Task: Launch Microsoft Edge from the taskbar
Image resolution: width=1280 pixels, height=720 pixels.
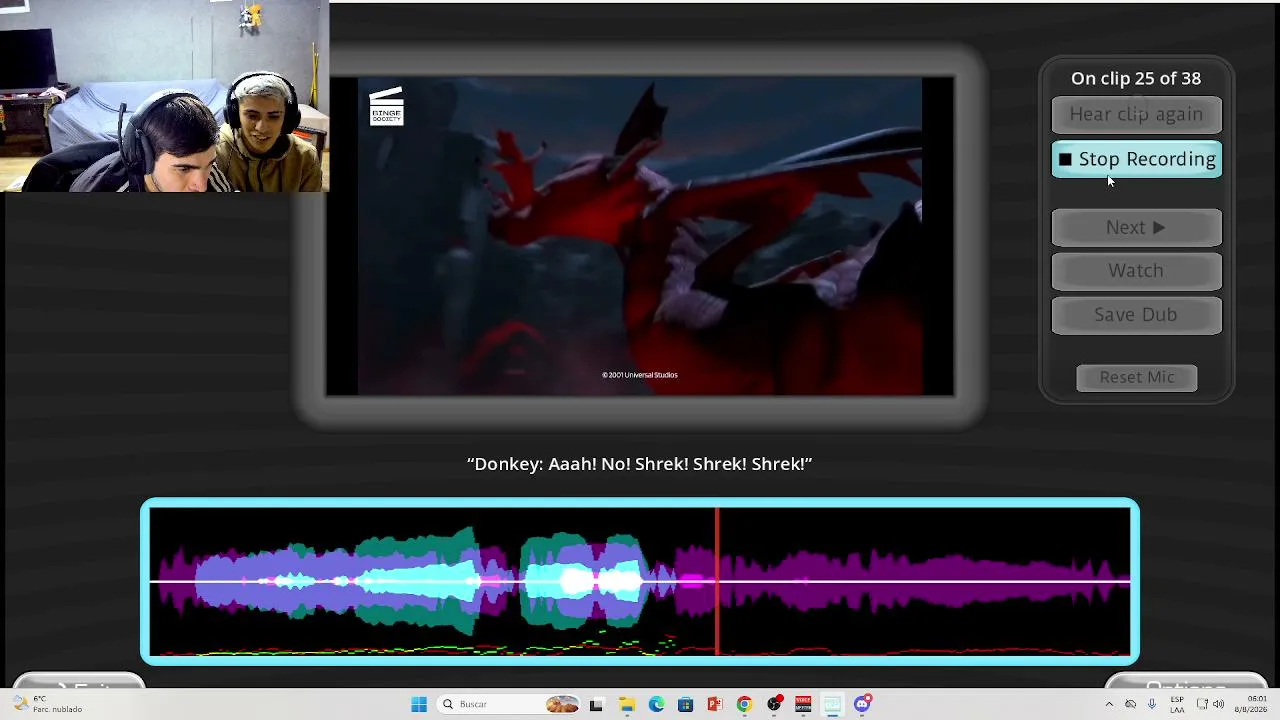Action: [x=656, y=704]
